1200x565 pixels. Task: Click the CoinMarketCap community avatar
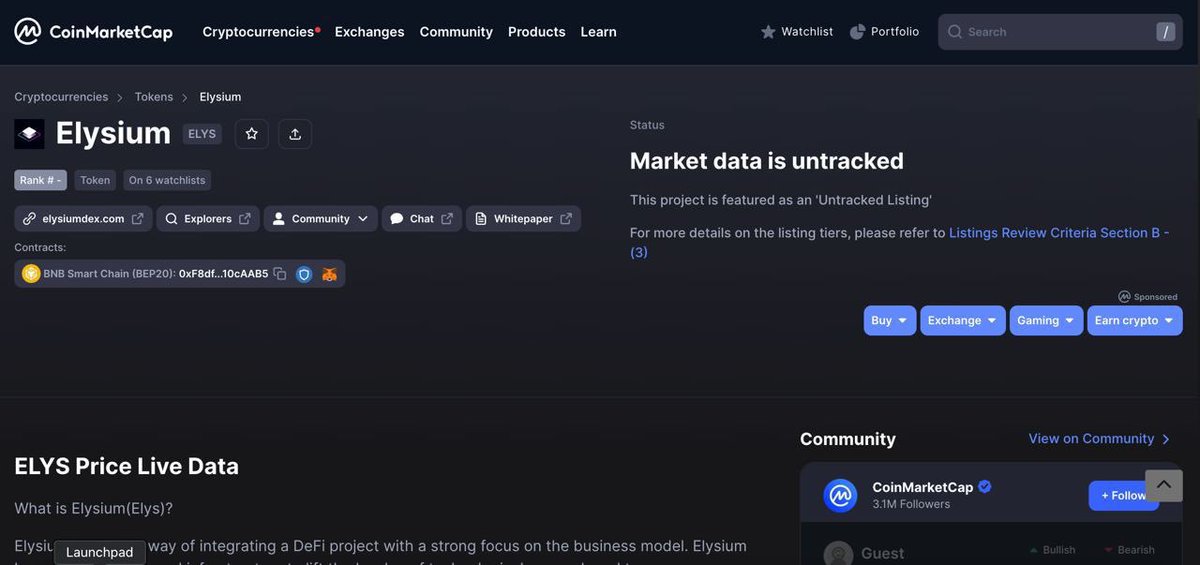841,495
